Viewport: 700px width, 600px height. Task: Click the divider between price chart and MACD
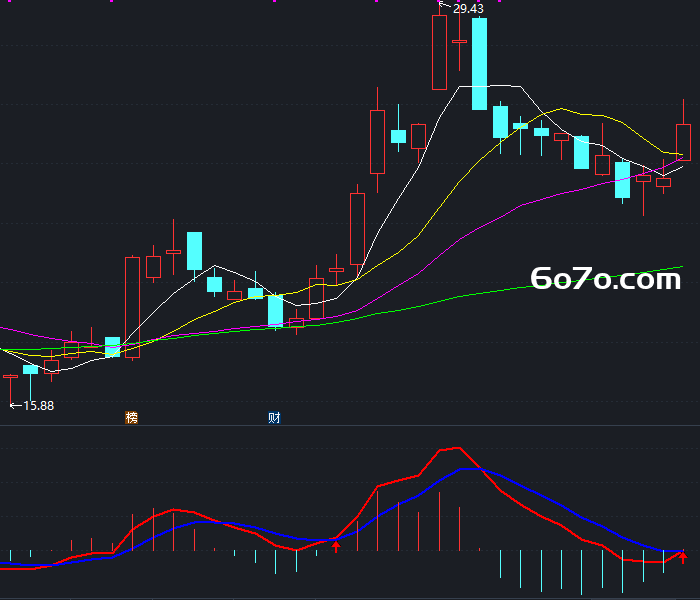(350, 425)
